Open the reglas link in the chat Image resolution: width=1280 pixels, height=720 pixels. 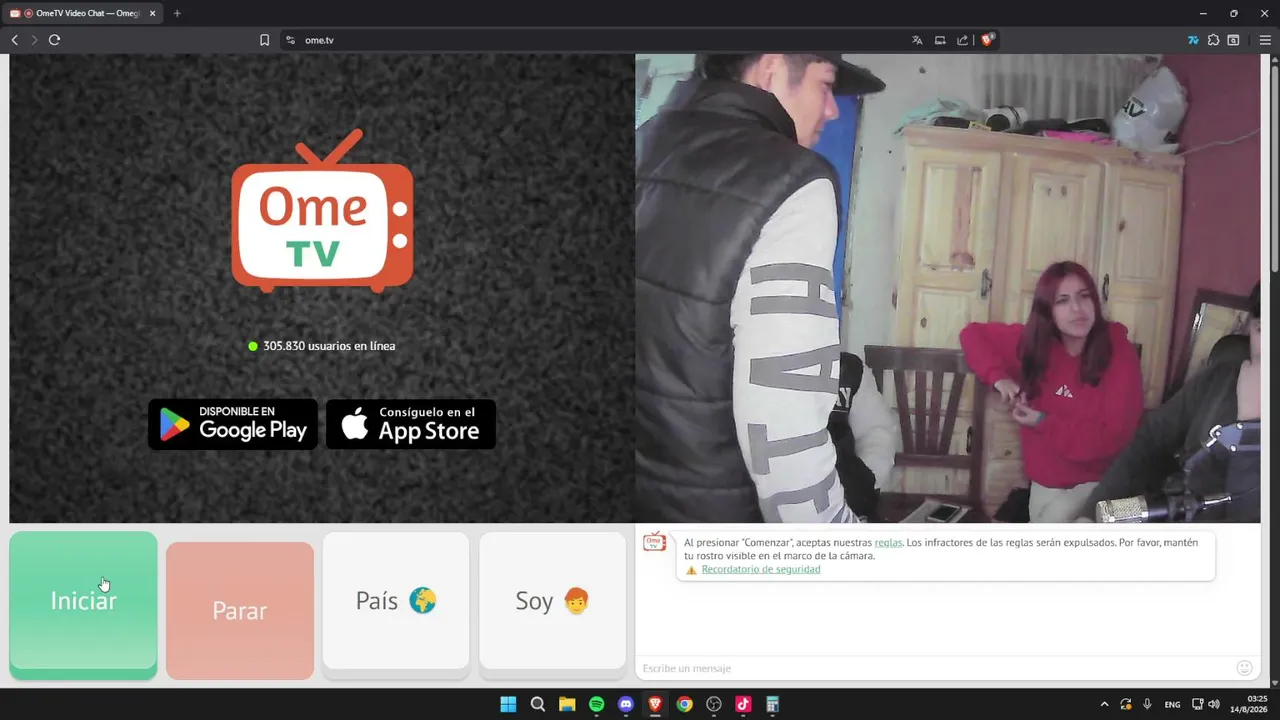(888, 542)
